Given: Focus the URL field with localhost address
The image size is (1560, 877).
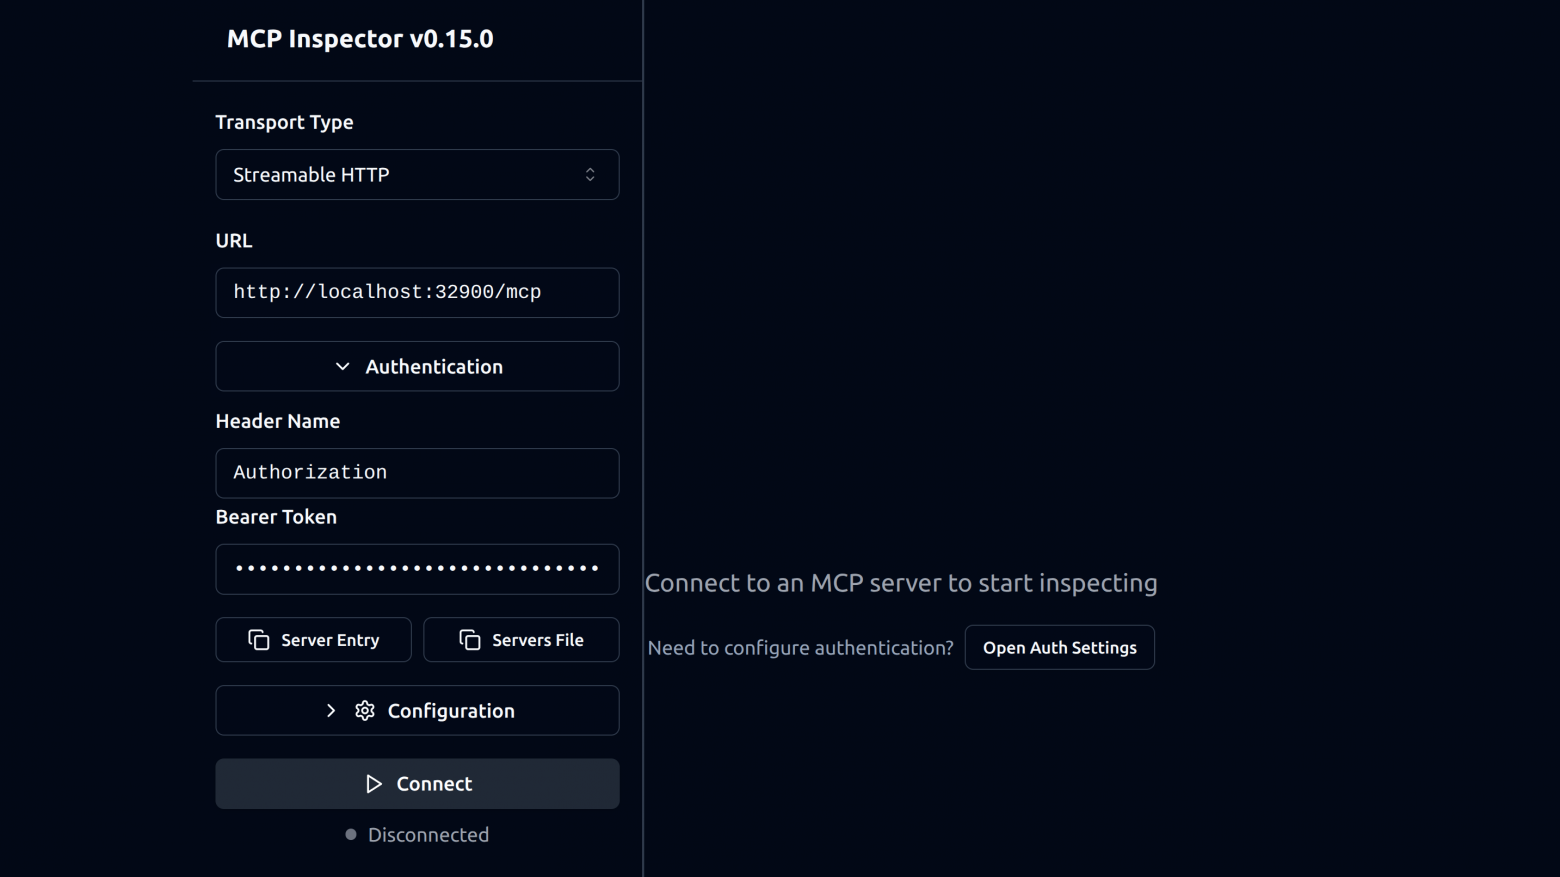Looking at the screenshot, I should 417,293.
